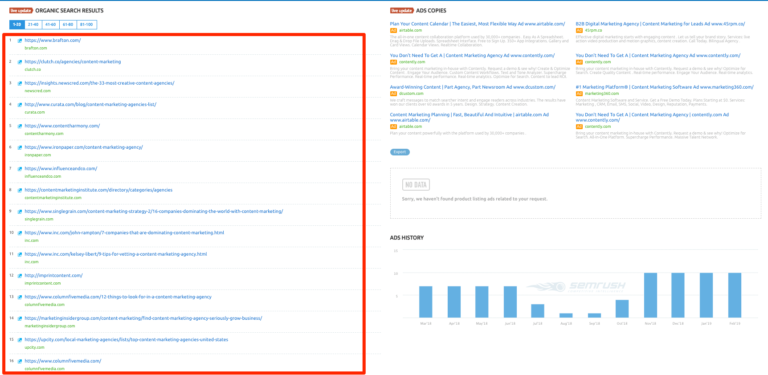Image resolution: width=768 pixels, height=375 pixels.
Task: Switch to results 41-60 tab
Action: [x=51, y=24]
